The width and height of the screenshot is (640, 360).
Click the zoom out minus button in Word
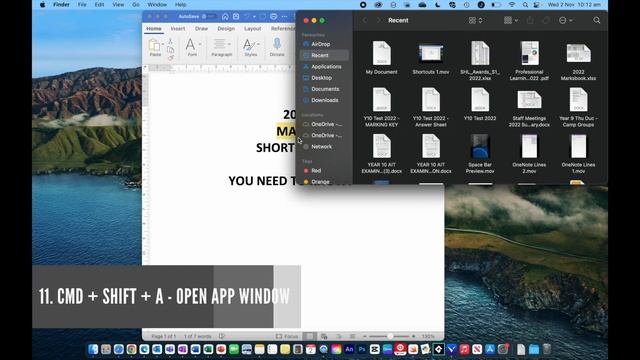pos(364,336)
